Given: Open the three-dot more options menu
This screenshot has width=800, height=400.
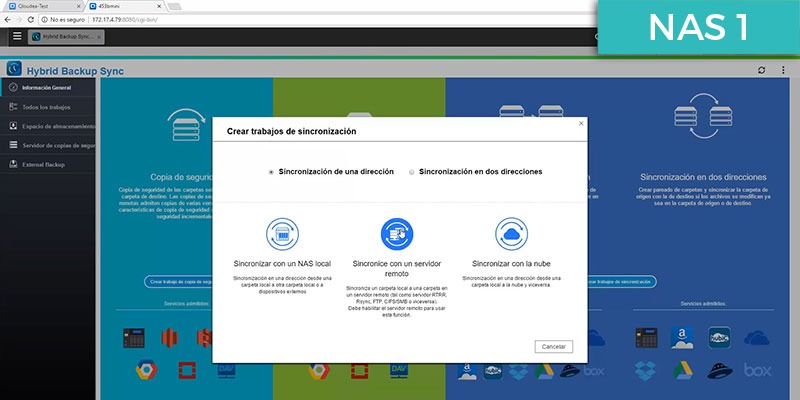Looking at the screenshot, I should click(x=783, y=70).
